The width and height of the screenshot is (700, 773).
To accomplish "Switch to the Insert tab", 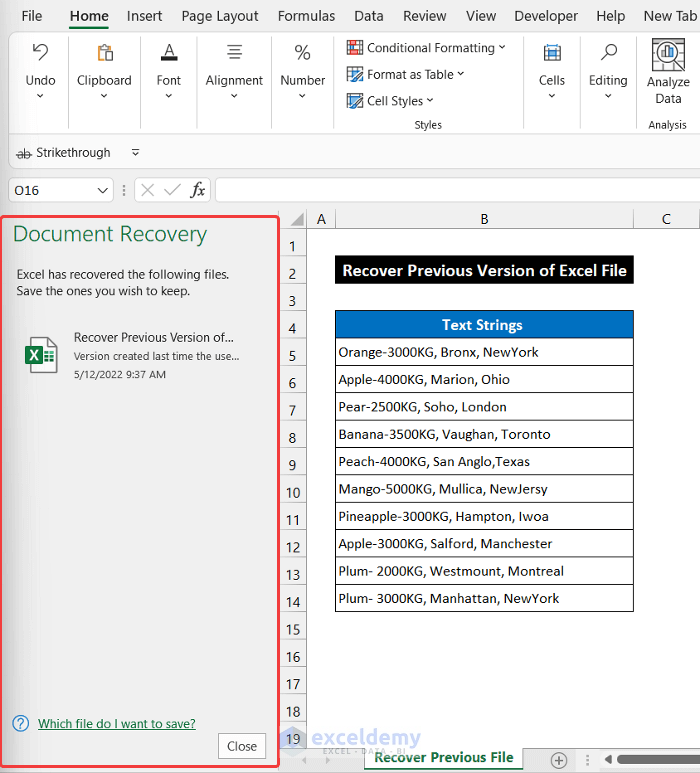I will point(144,16).
